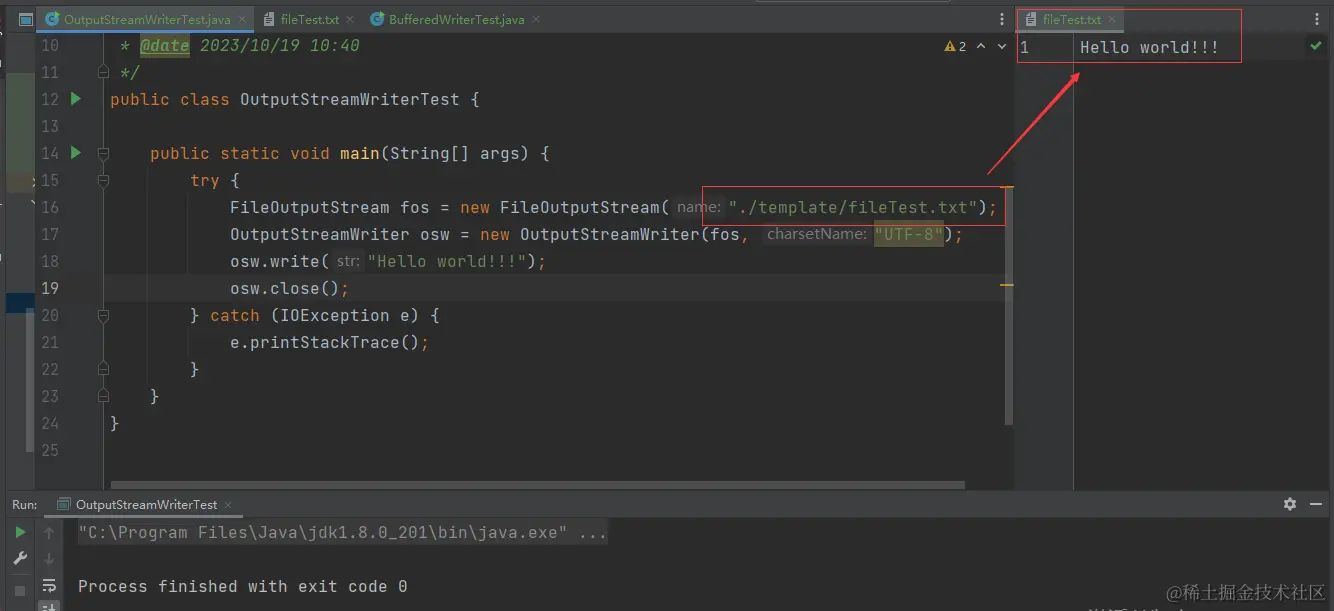Select OutputStreamWriterTest tab in Run panel
This screenshot has height=611, width=1334.
click(x=146, y=505)
